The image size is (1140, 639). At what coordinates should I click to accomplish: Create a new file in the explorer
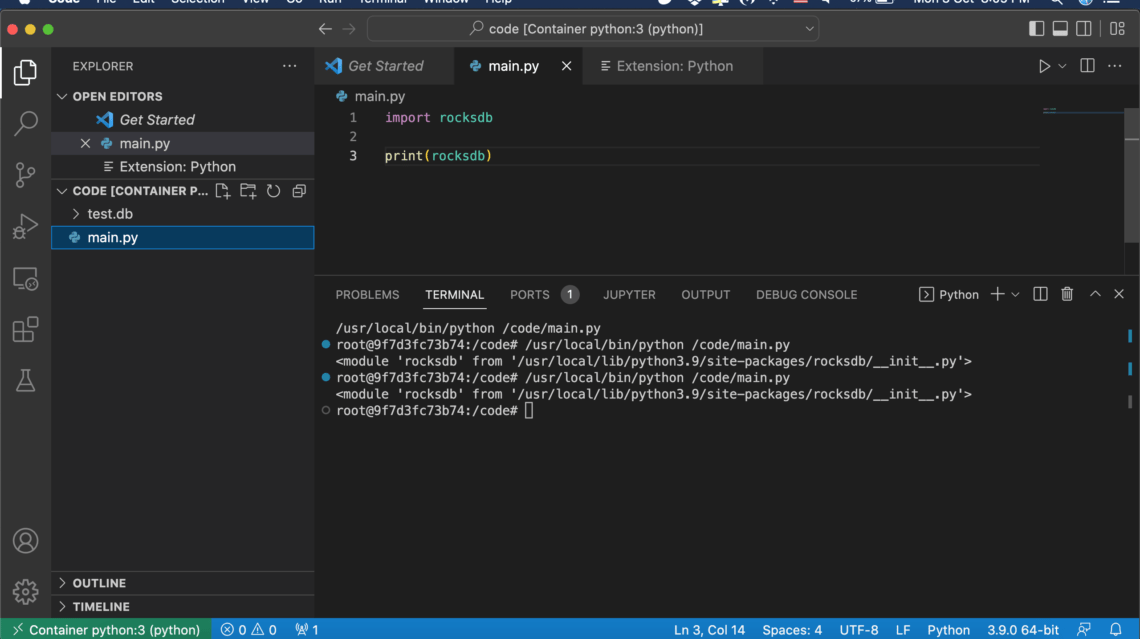224,190
